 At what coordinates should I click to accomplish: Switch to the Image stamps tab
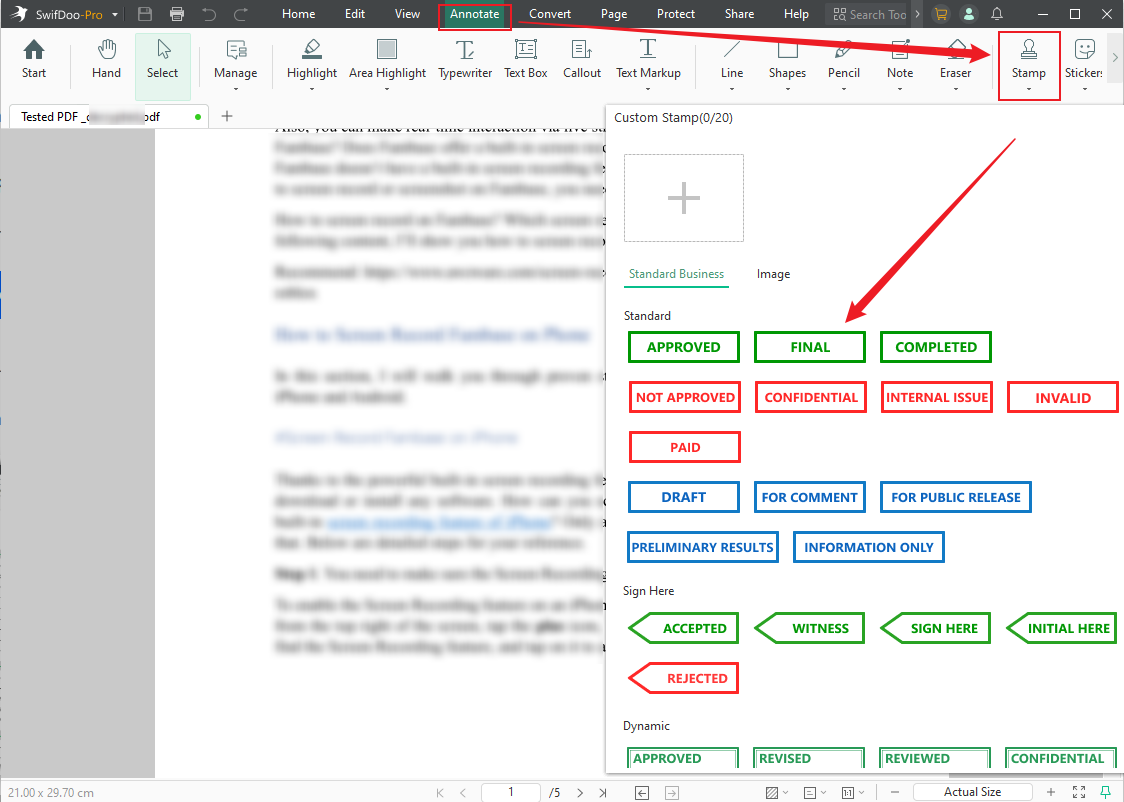(773, 273)
